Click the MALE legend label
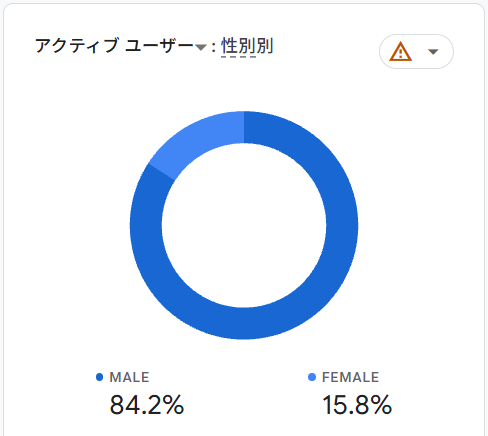This screenshot has height=436, width=488. (x=129, y=377)
